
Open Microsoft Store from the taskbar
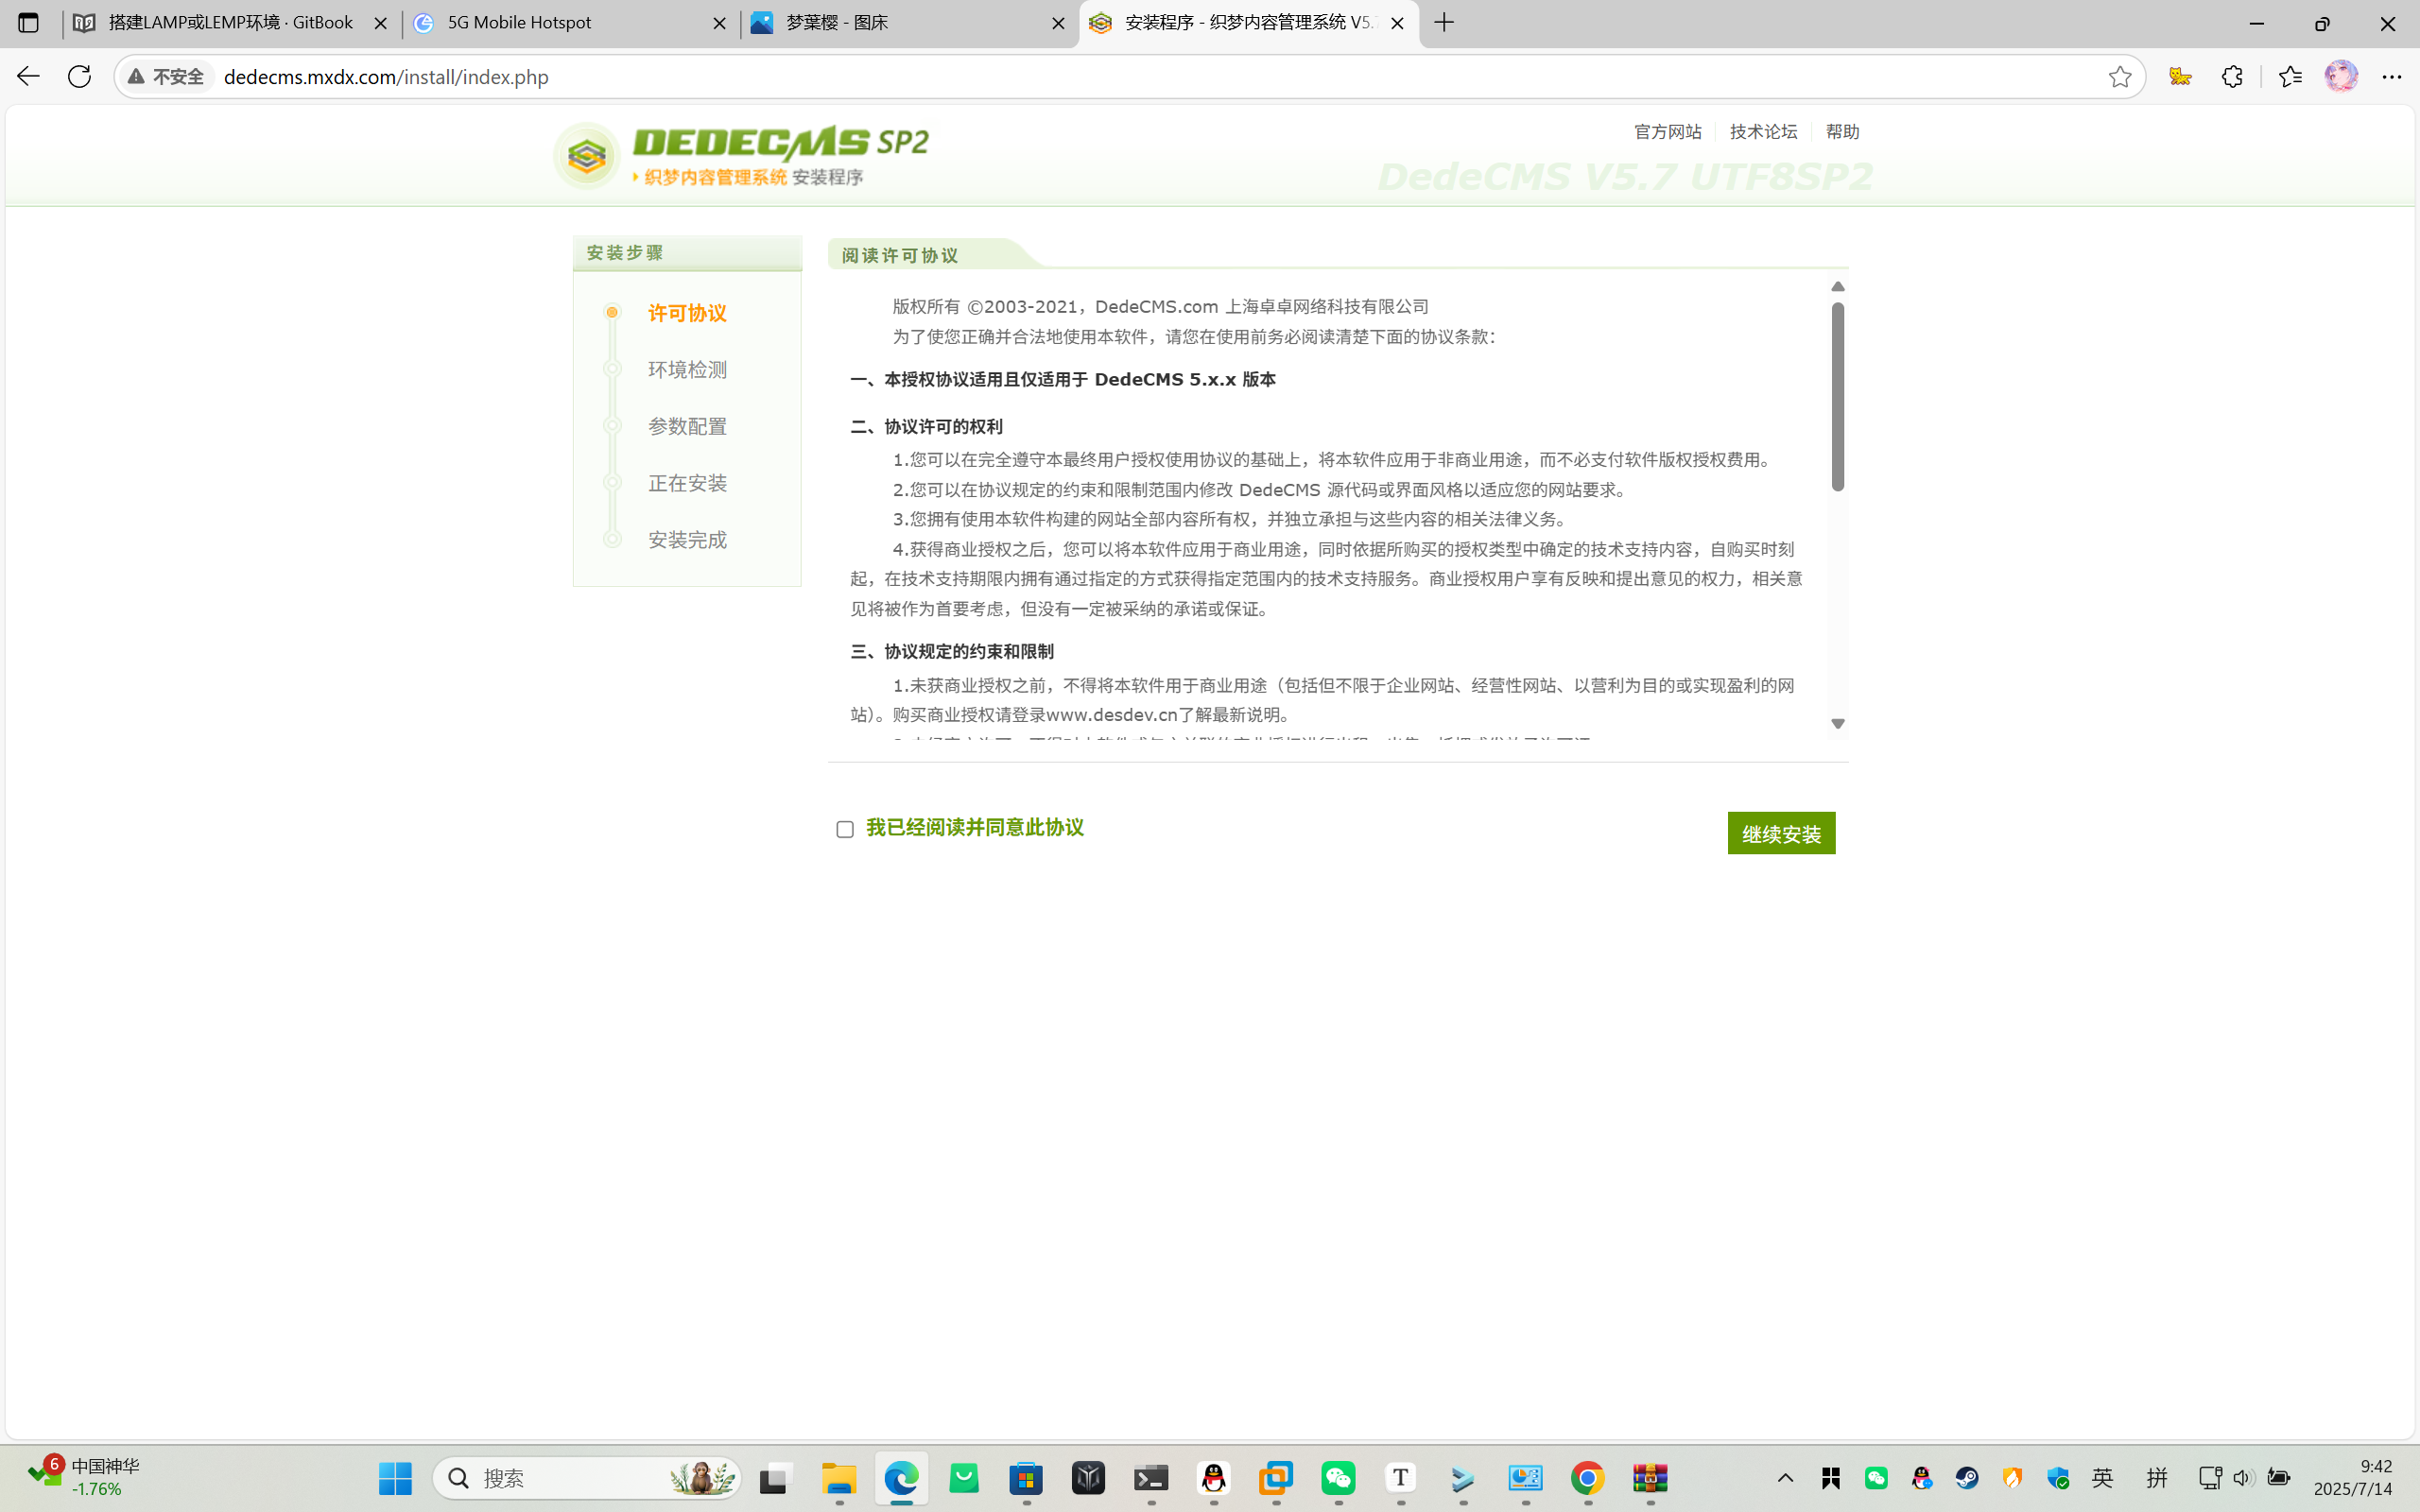click(1026, 1478)
